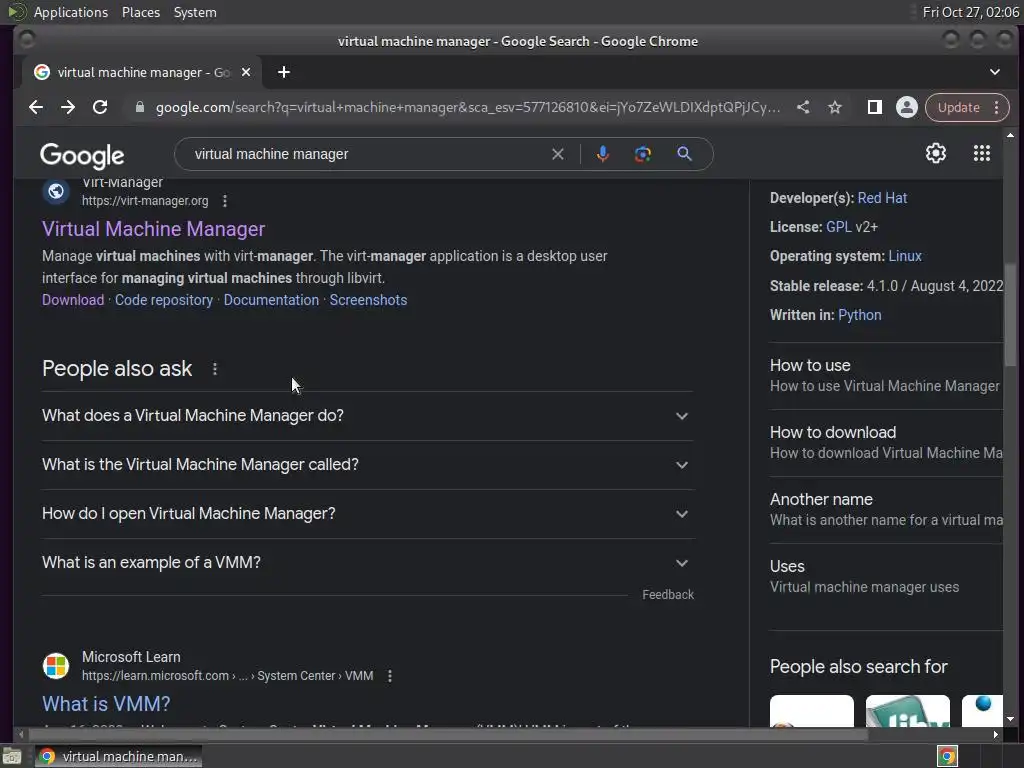1024x768 pixels.
Task: Click the Chrome address bar URL
Action: [468, 107]
